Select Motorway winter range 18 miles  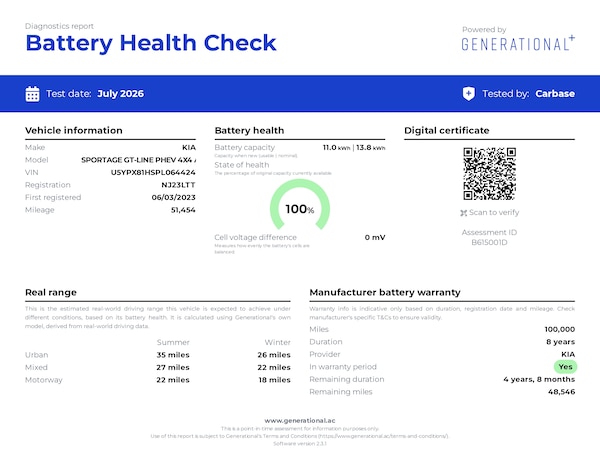pyautogui.click(x=275, y=380)
